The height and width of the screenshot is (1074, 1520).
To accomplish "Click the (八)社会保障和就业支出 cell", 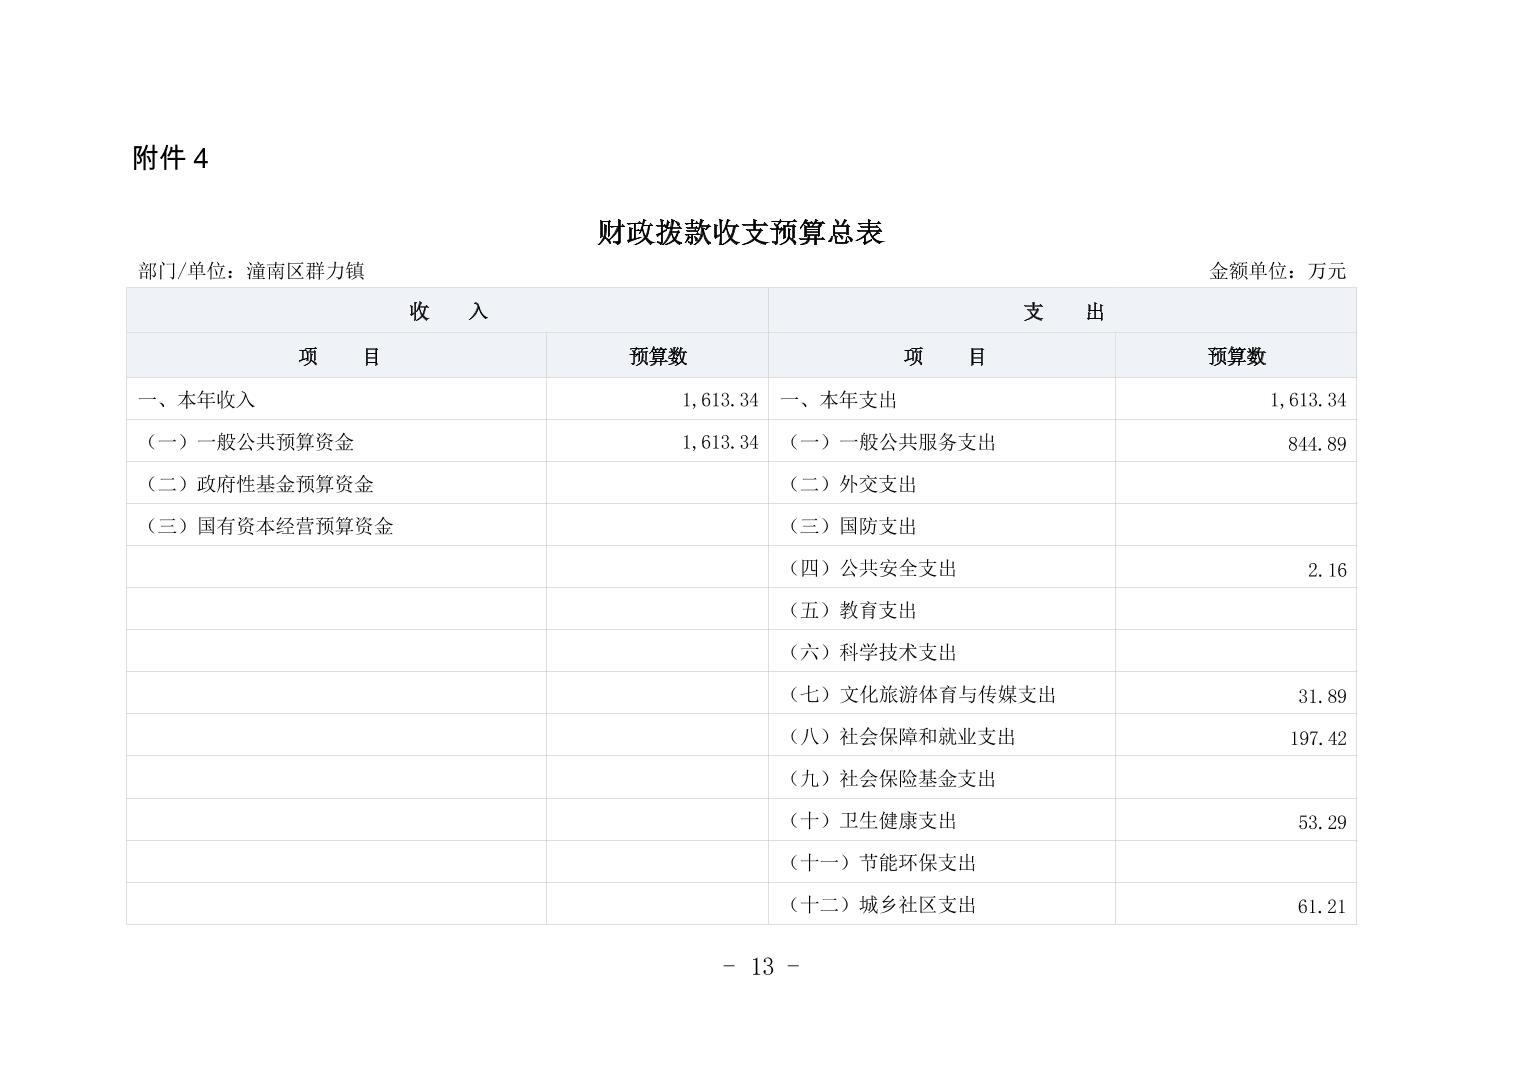I will click(x=902, y=737).
